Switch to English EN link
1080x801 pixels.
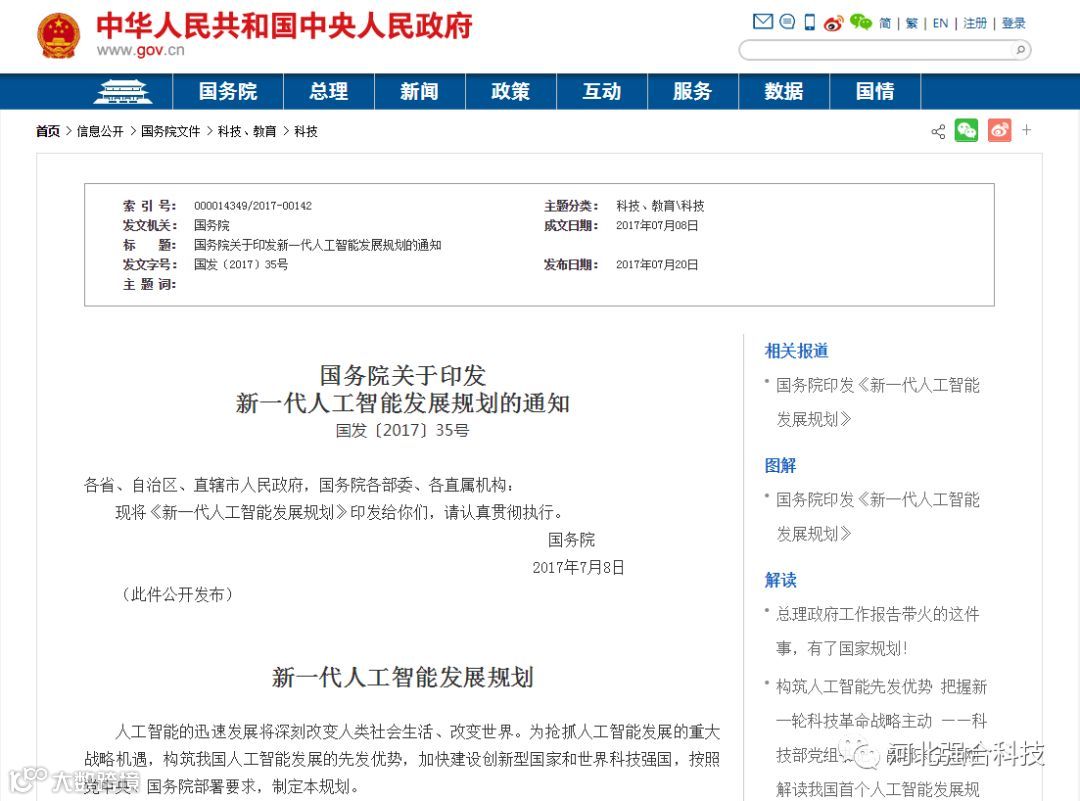point(940,23)
